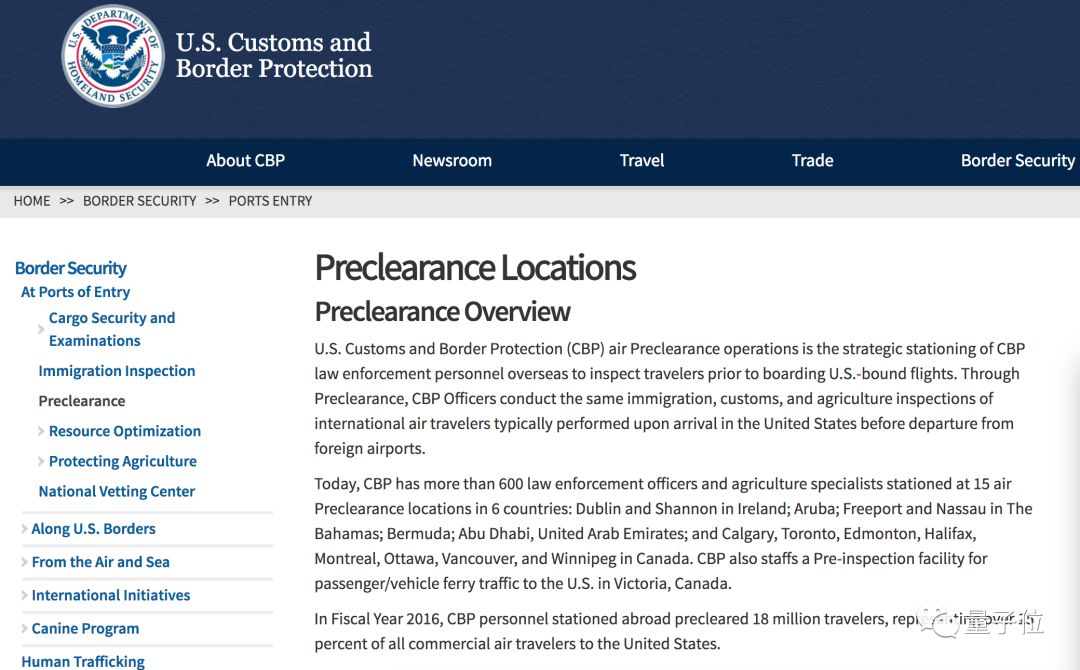
Task: Open the At Ports of Entry sidebar link
Action: click(x=76, y=292)
